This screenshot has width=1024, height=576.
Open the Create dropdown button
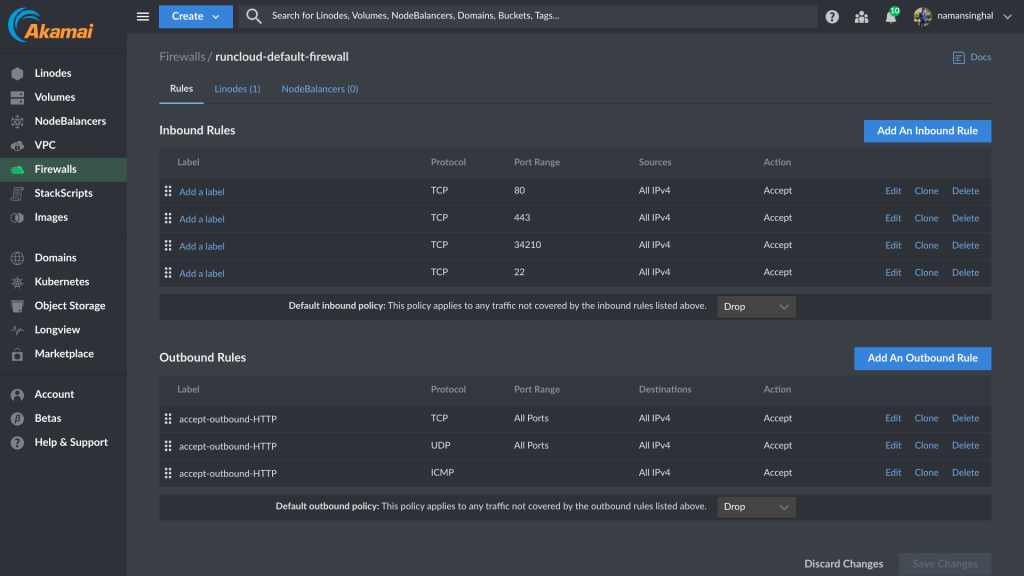(196, 16)
